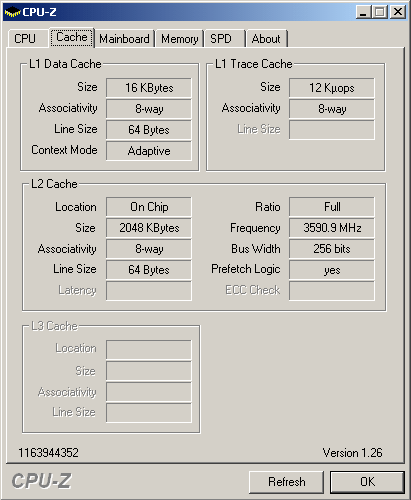Click the Refresh button
Image resolution: width=411 pixels, height=500 pixels.
click(x=287, y=482)
